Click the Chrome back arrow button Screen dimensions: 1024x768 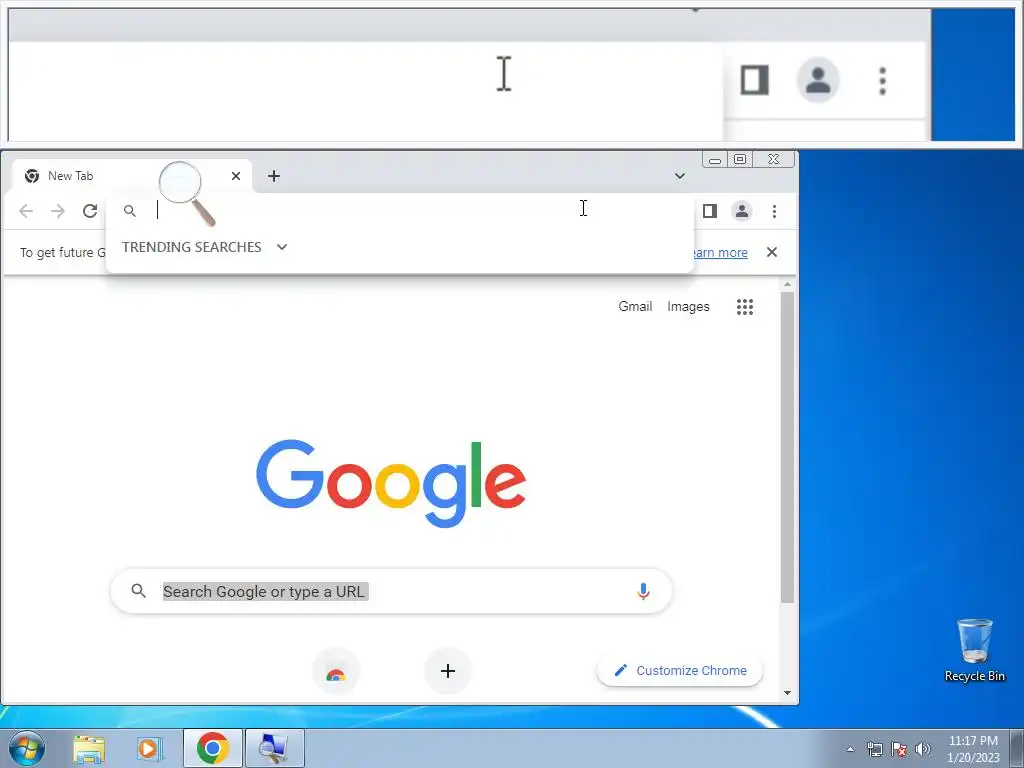(26, 211)
